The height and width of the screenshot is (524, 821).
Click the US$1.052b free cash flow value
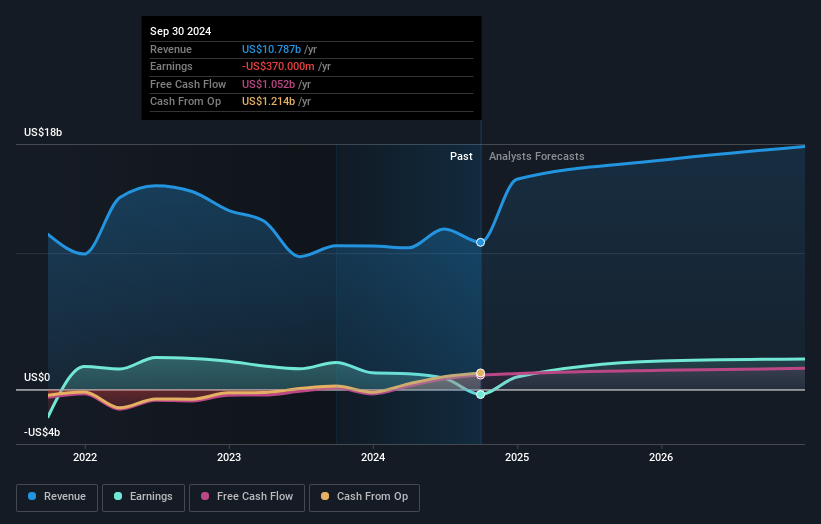268,84
